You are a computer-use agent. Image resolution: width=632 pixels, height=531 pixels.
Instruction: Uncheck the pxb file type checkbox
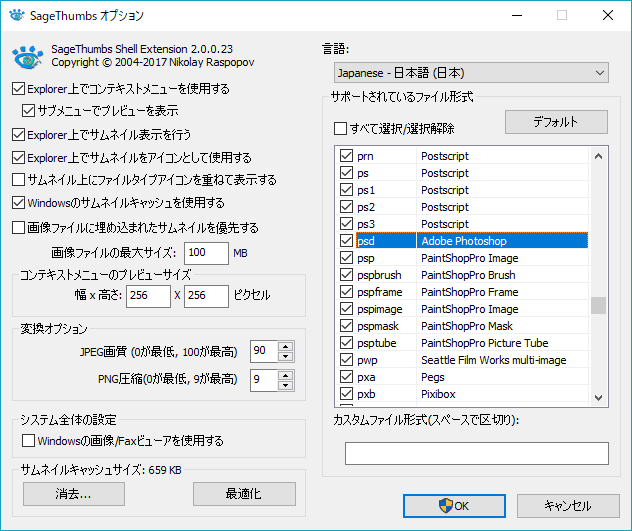click(x=346, y=394)
